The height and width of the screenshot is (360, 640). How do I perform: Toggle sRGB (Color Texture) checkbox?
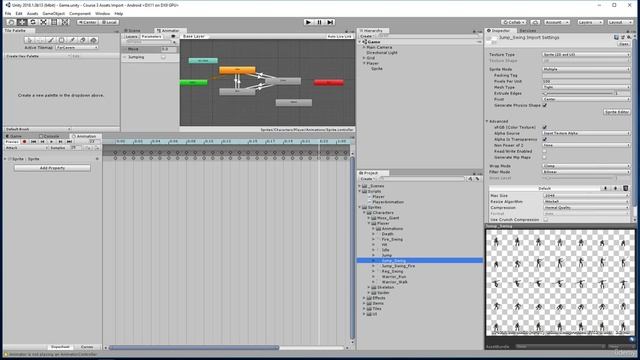point(544,127)
